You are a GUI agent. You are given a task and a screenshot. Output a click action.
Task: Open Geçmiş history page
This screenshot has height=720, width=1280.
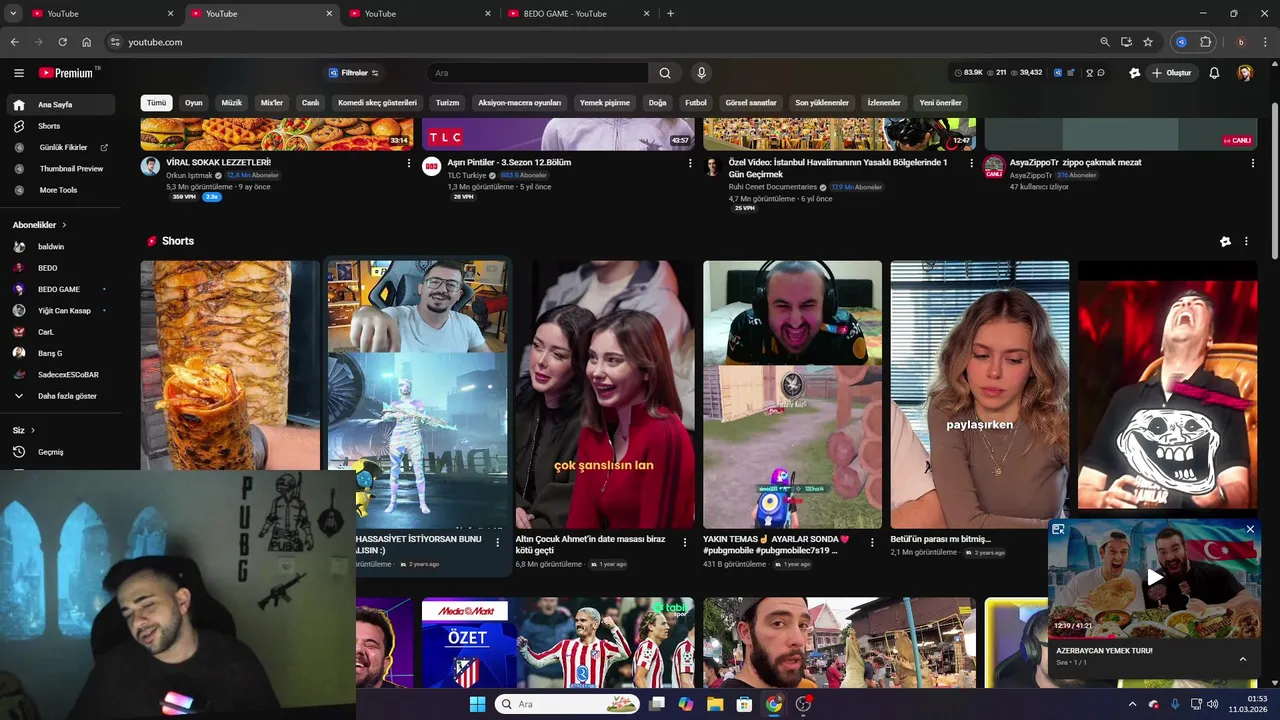(x=60, y=452)
